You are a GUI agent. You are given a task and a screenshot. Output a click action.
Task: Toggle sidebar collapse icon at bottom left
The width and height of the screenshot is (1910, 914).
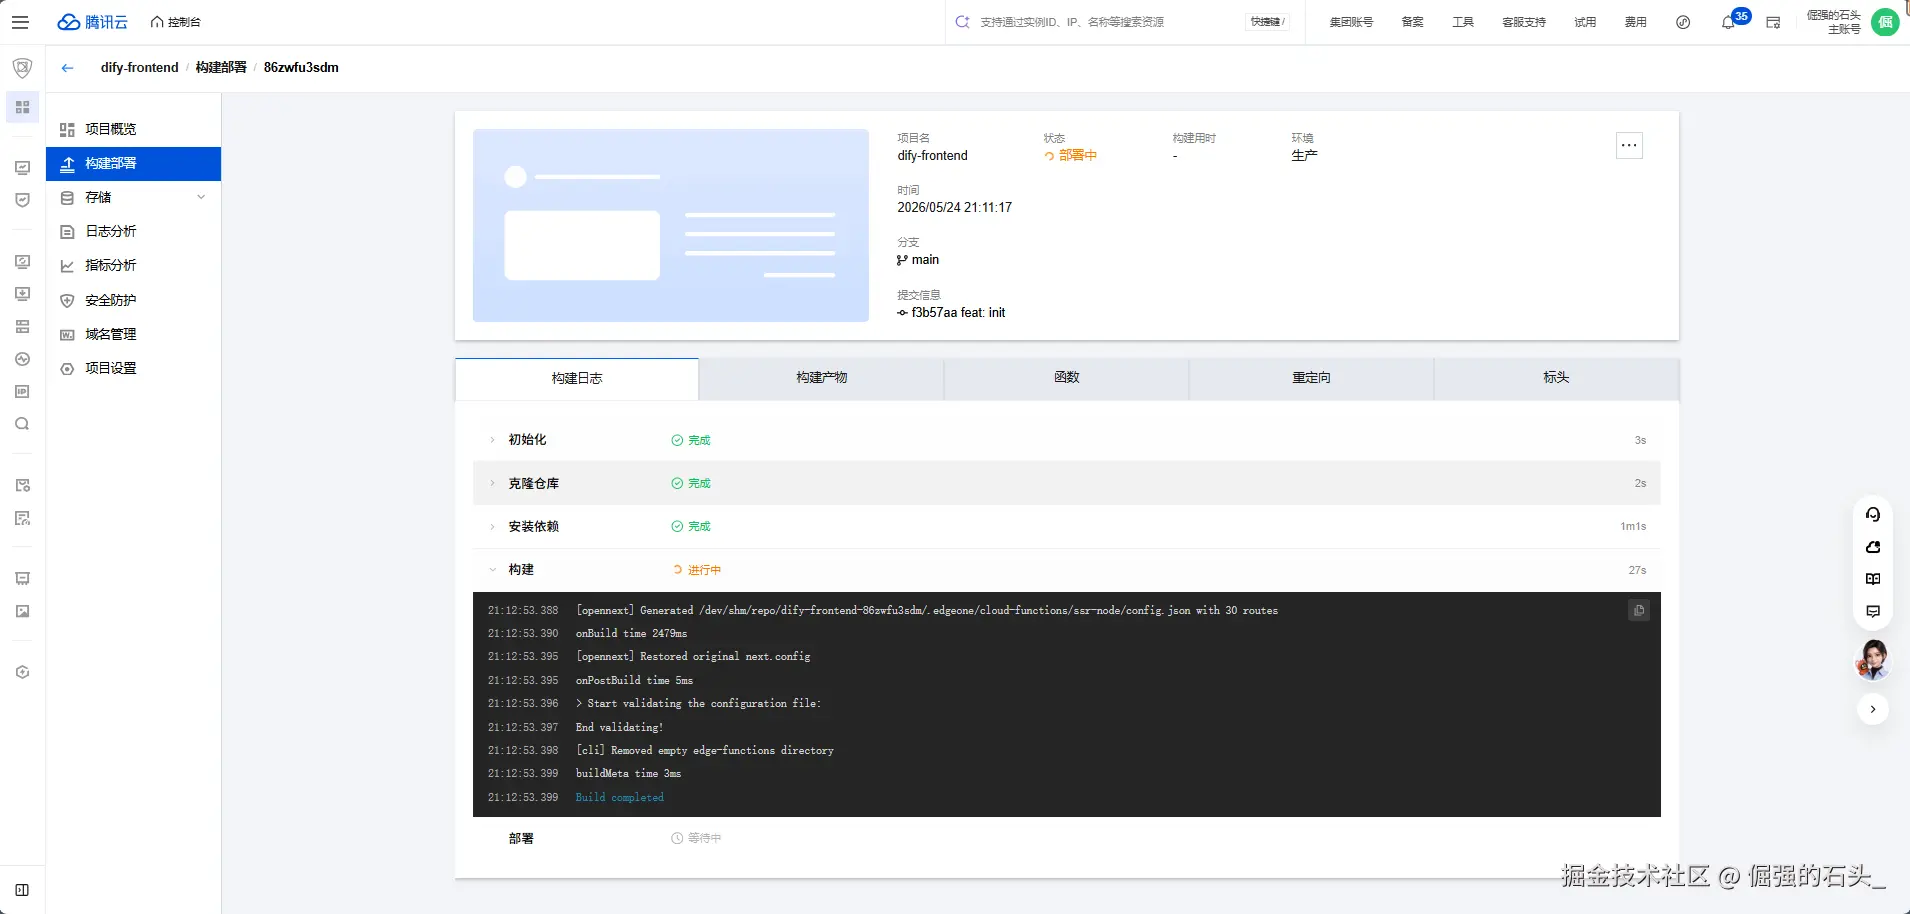pyautogui.click(x=22, y=890)
